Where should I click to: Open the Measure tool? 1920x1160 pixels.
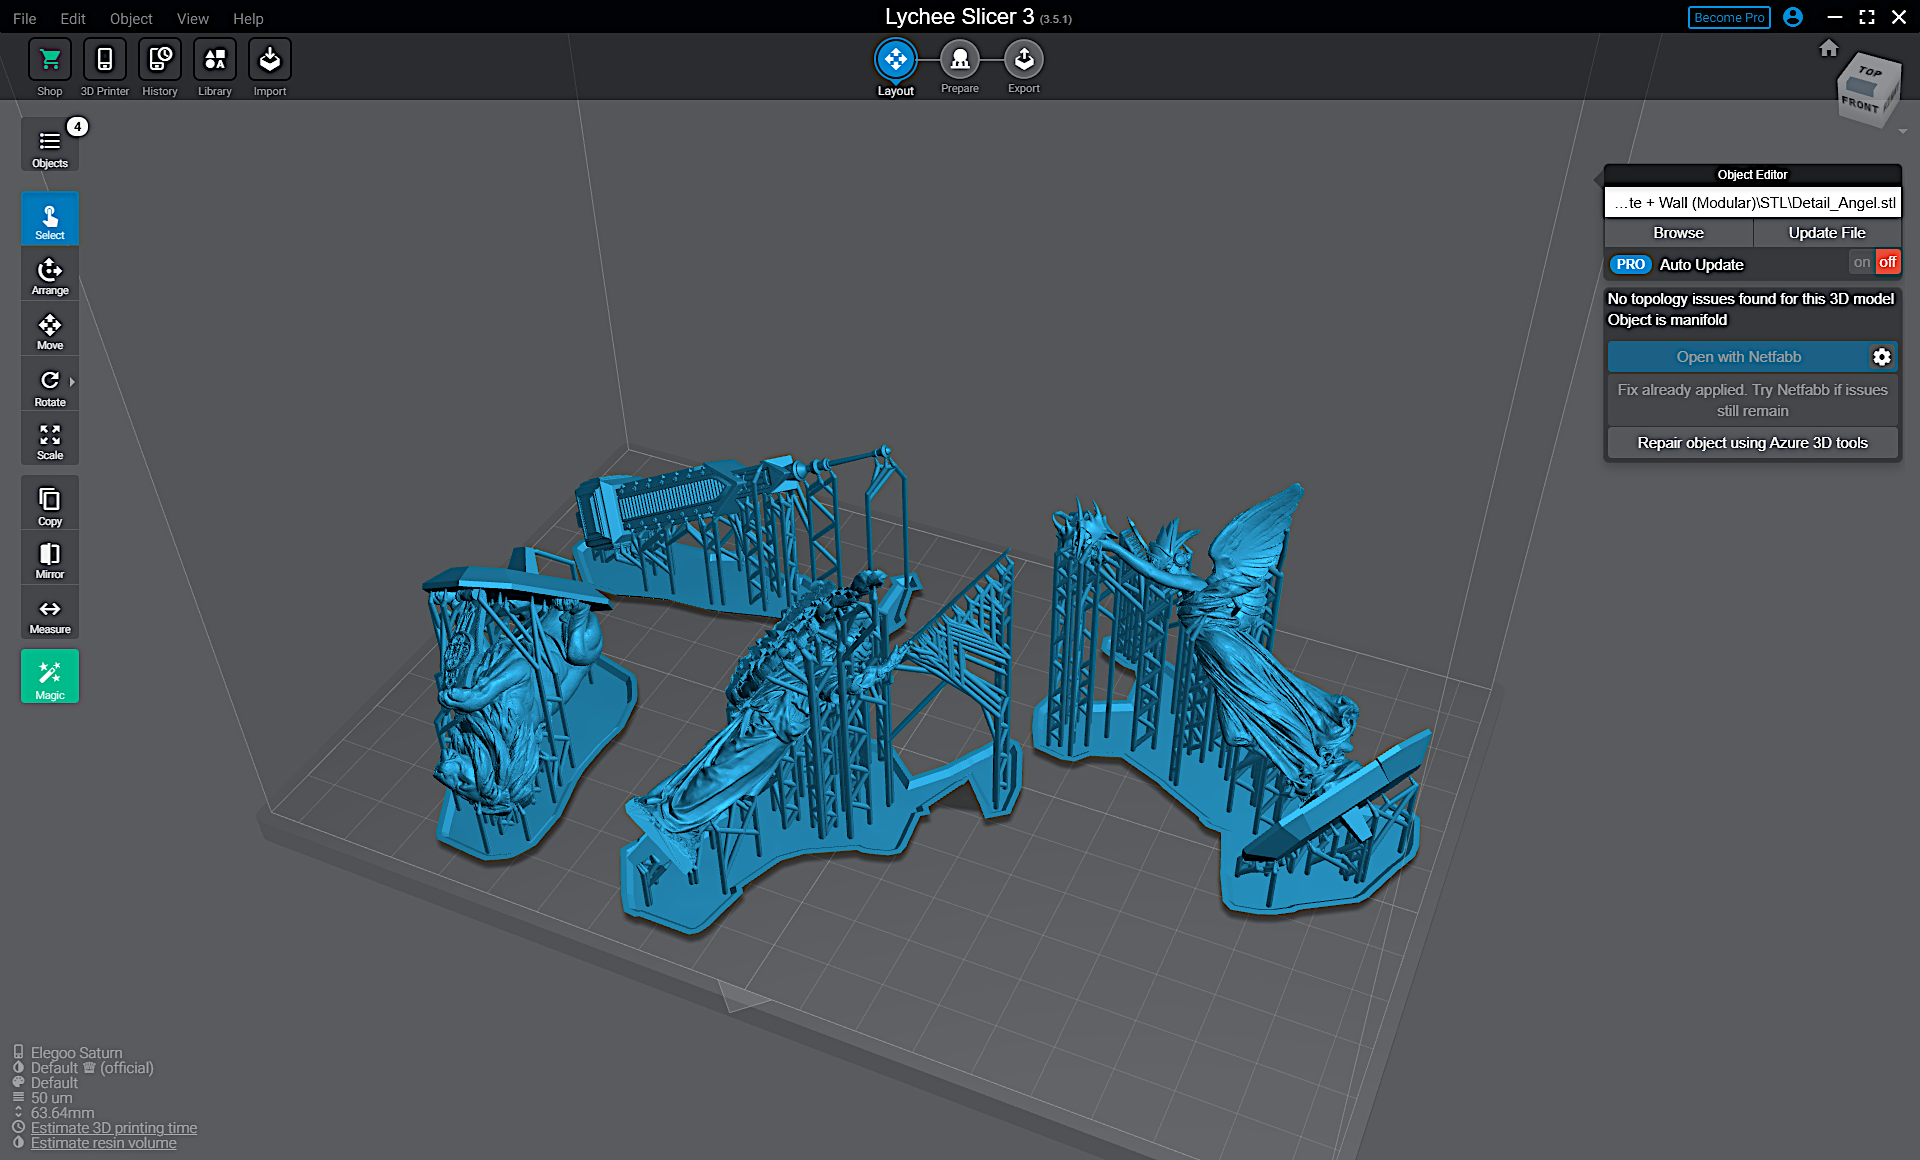pos(50,615)
